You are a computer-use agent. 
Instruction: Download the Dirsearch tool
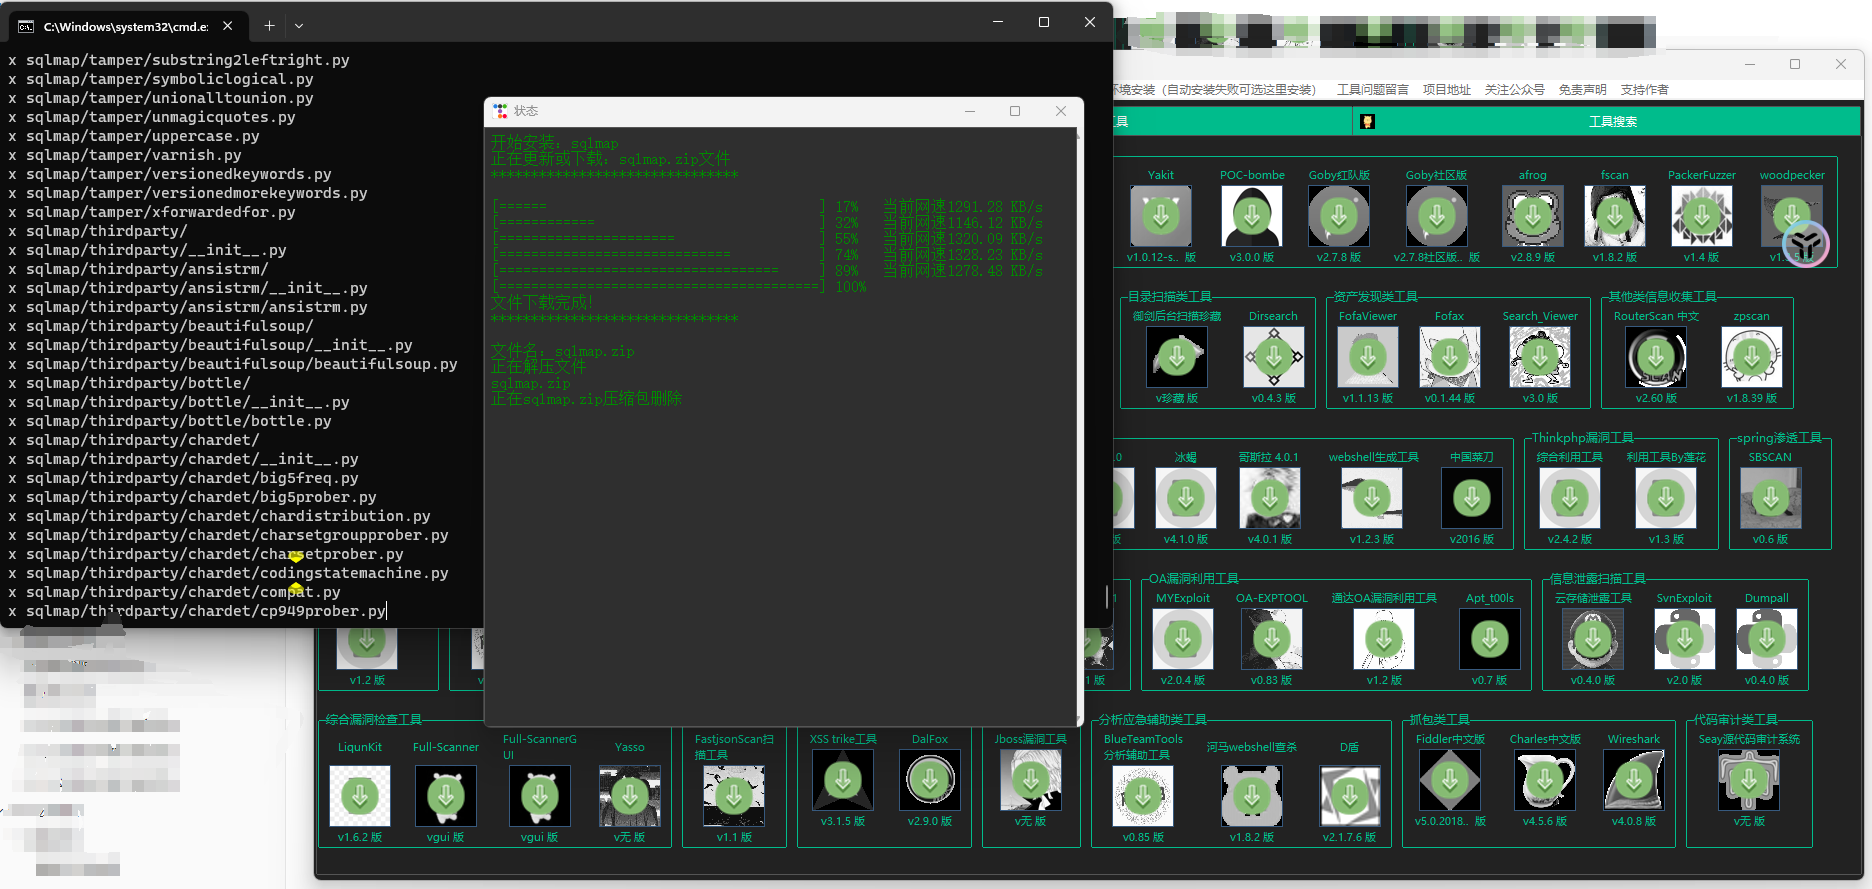(1274, 357)
